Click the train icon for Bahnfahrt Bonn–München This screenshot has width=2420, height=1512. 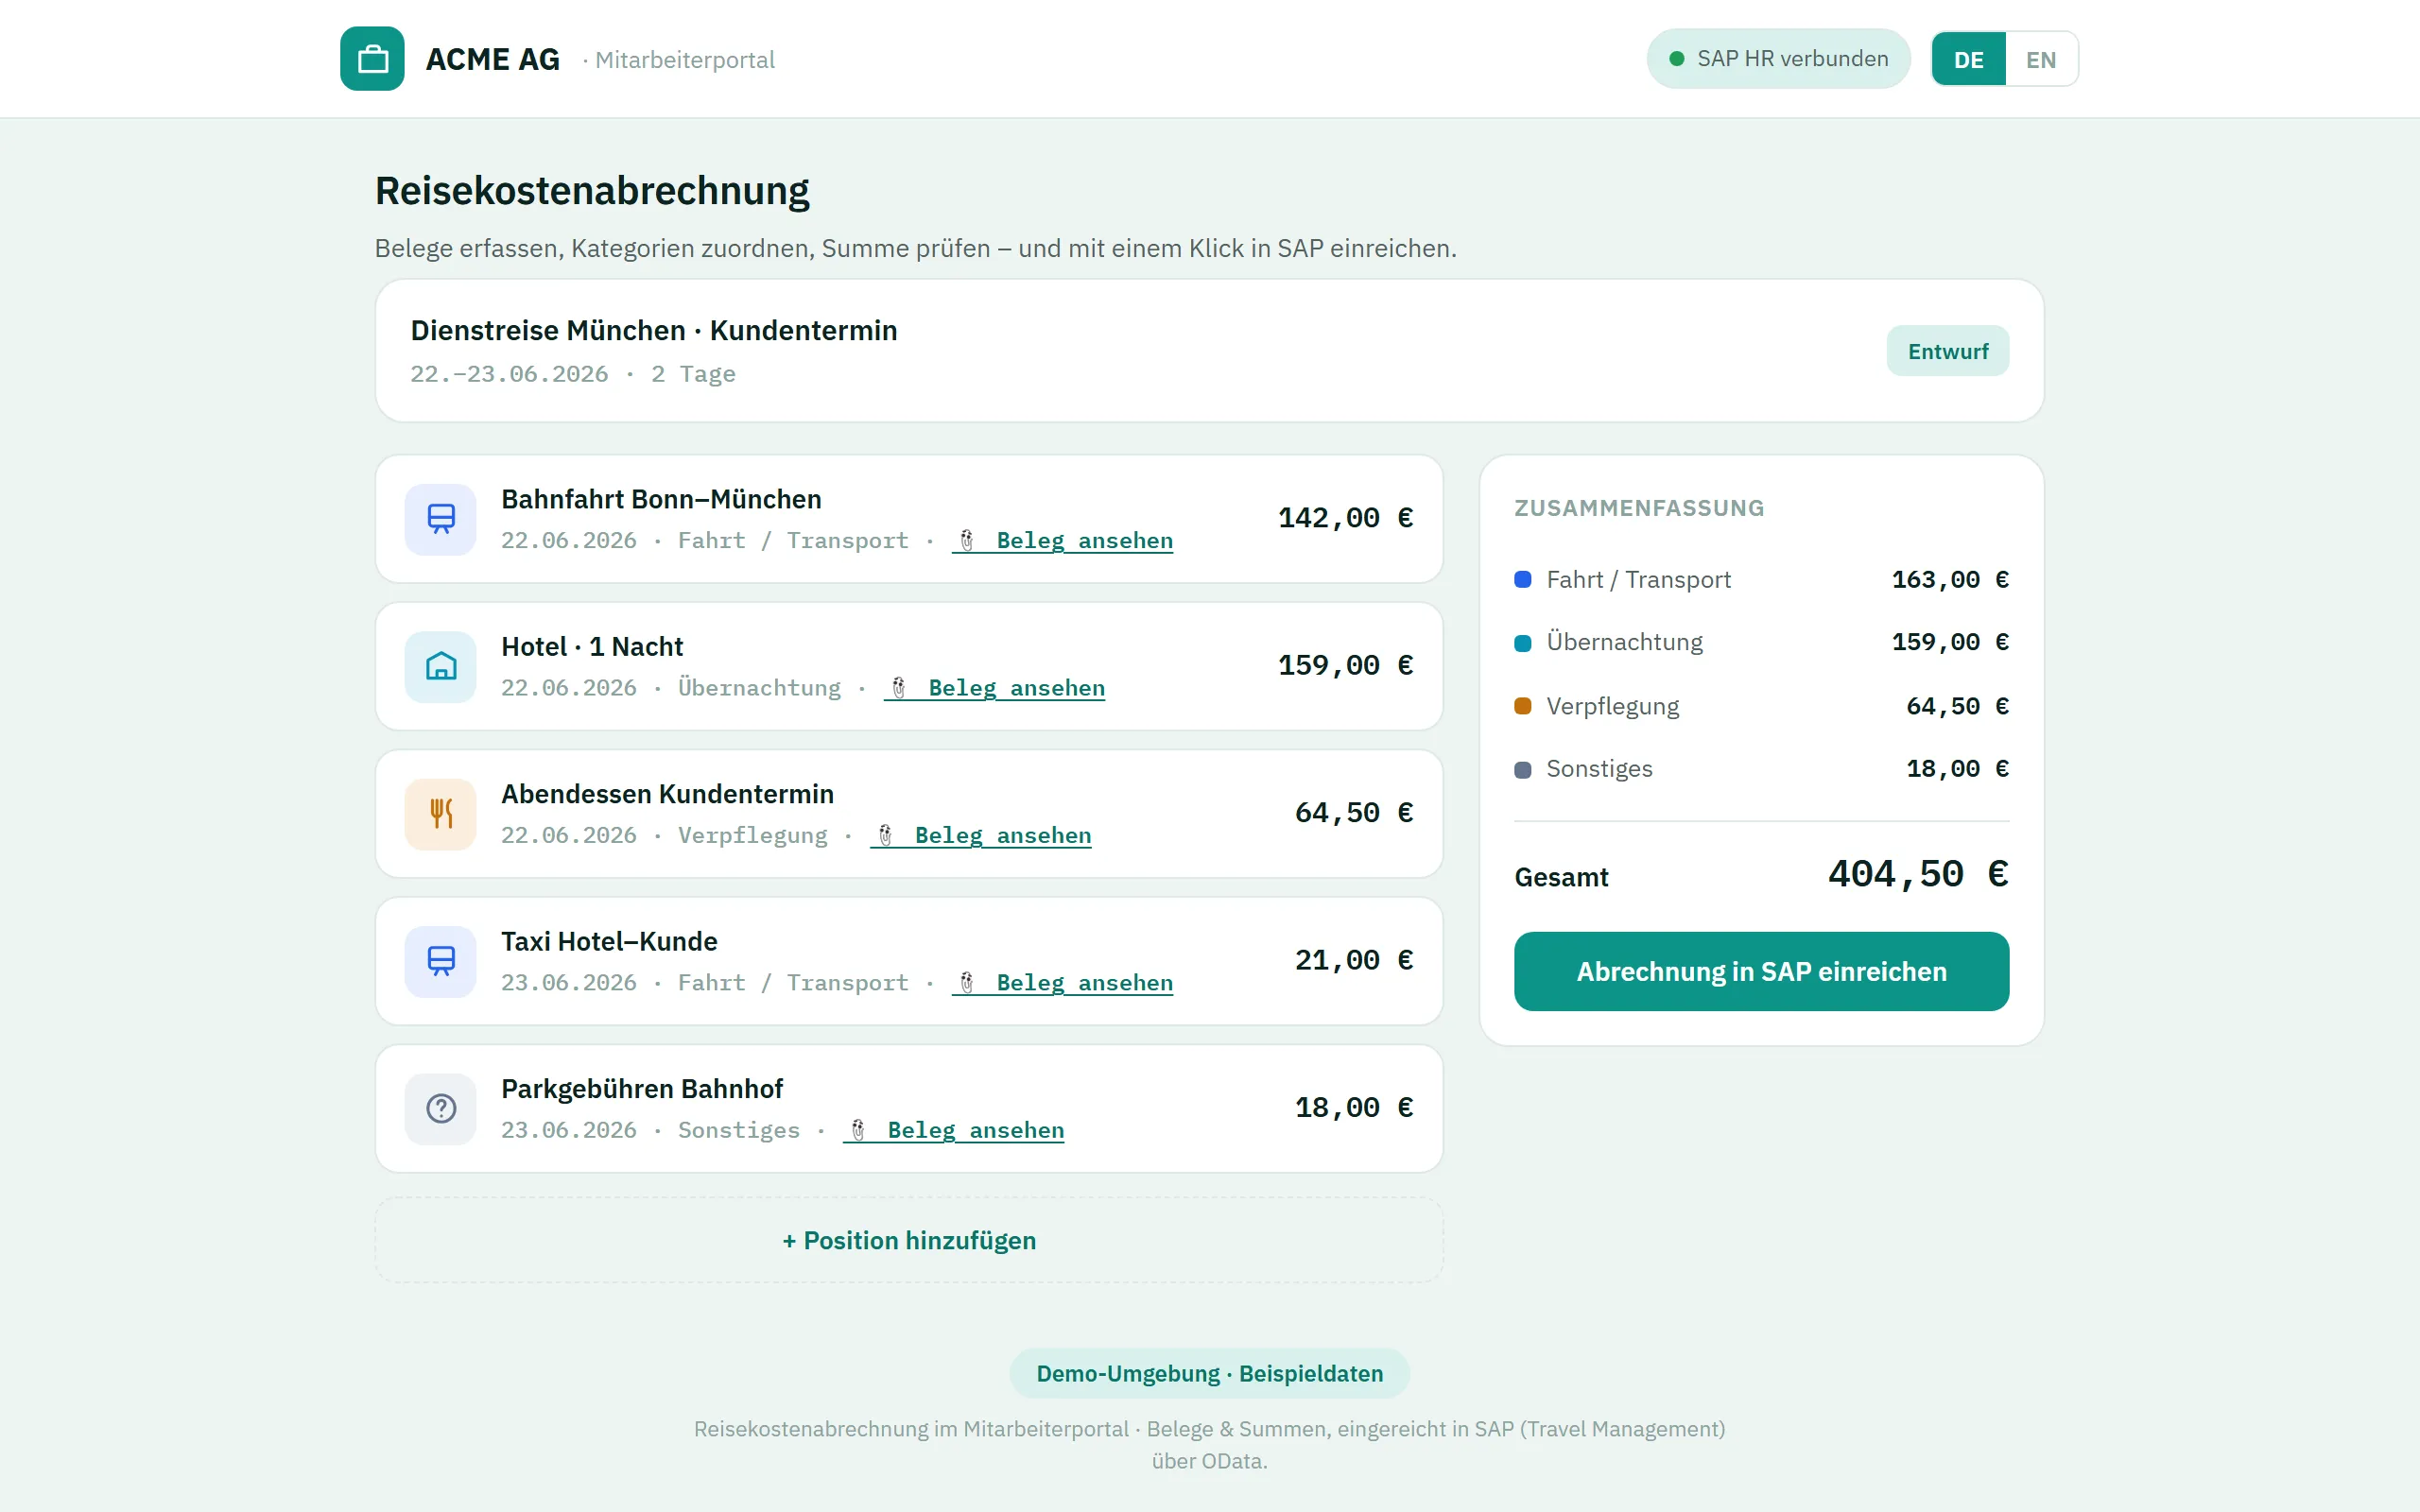(440, 519)
